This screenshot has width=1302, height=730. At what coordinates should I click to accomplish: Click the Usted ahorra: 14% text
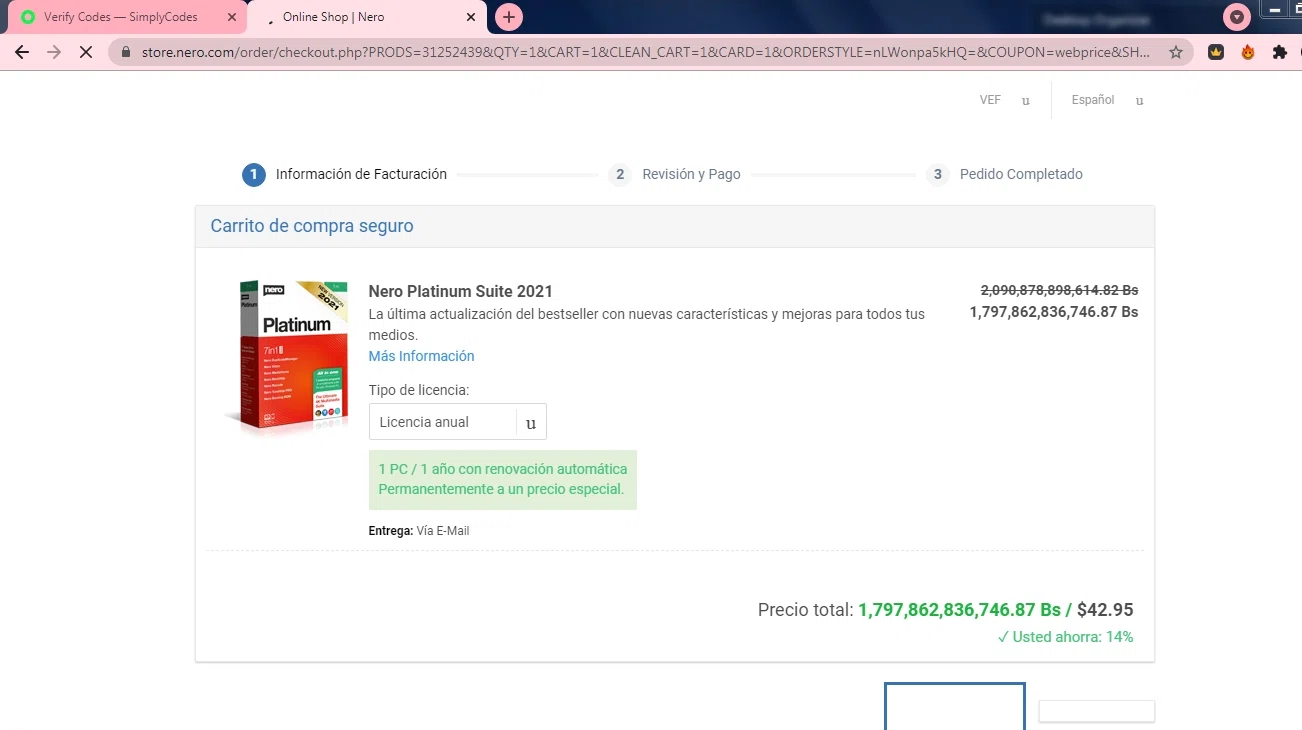1065,637
